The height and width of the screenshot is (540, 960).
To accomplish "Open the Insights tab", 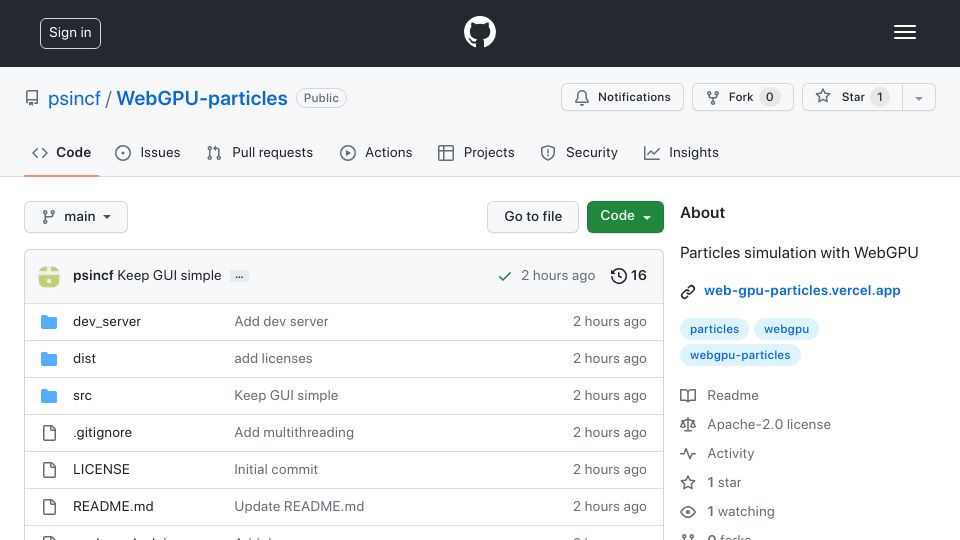I will point(681,152).
